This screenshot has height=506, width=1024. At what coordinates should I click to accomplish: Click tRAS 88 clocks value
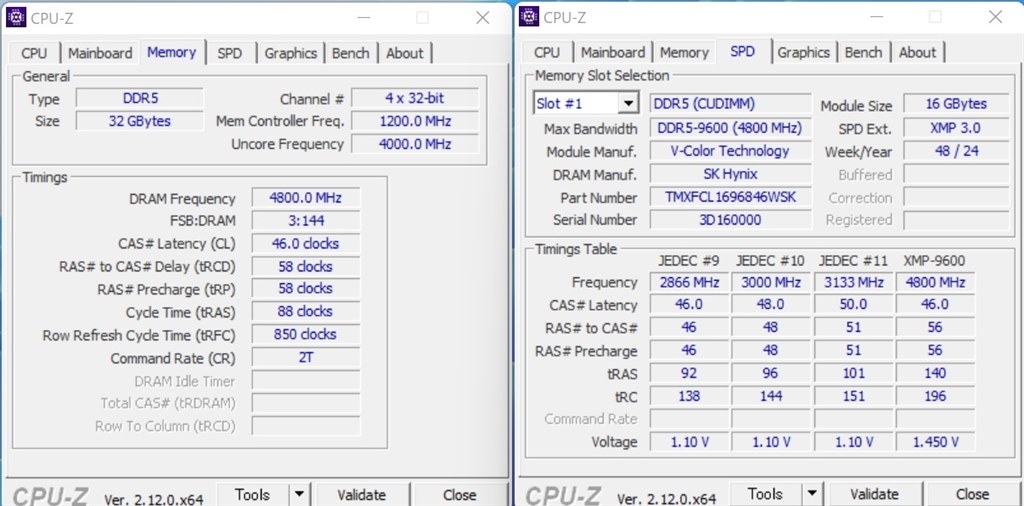pos(305,311)
